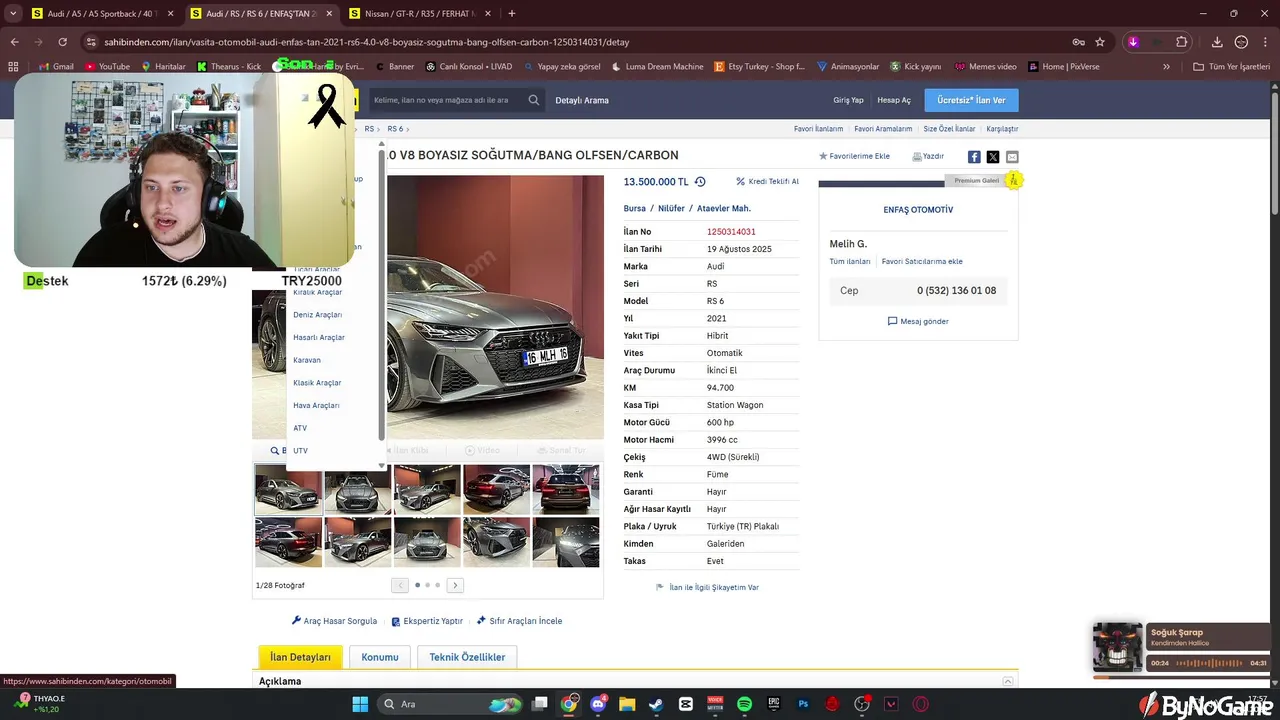Open YouTube bookmark
This screenshot has width=1280, height=720.
[107, 67]
